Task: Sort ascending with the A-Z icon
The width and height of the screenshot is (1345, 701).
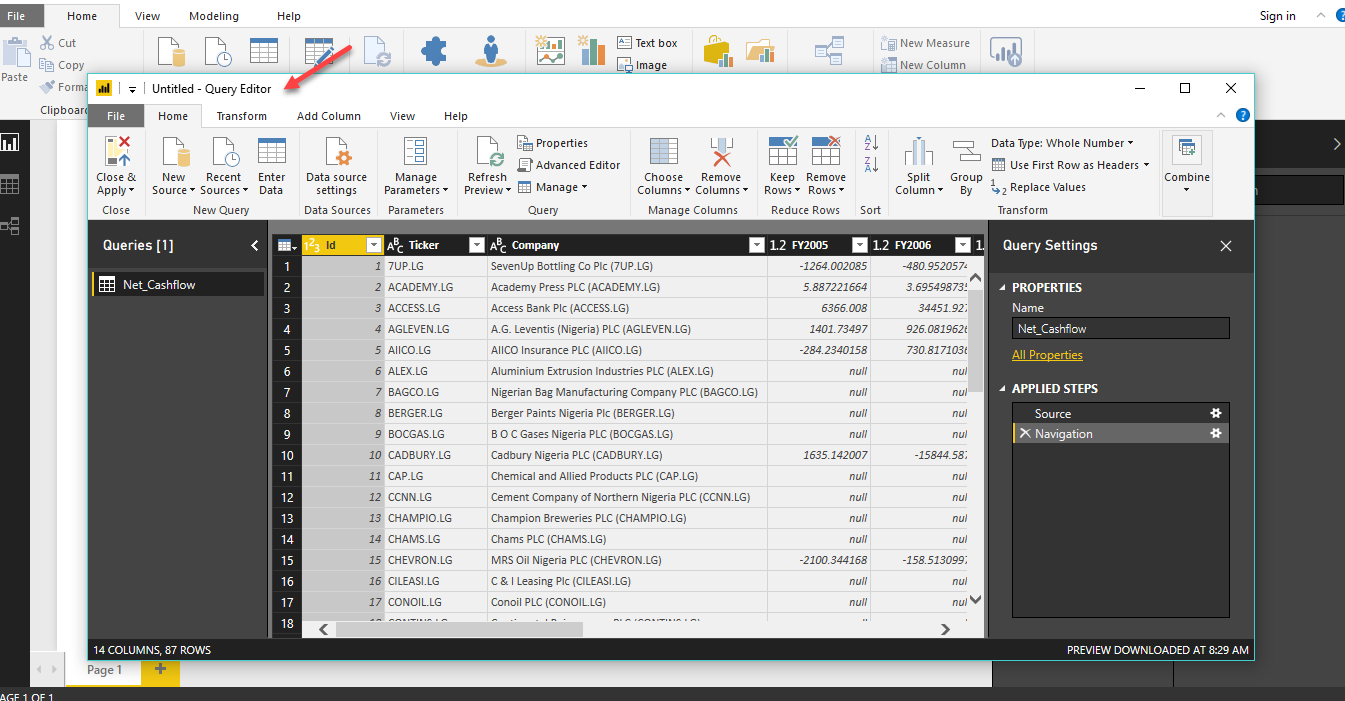Action: pos(869,142)
